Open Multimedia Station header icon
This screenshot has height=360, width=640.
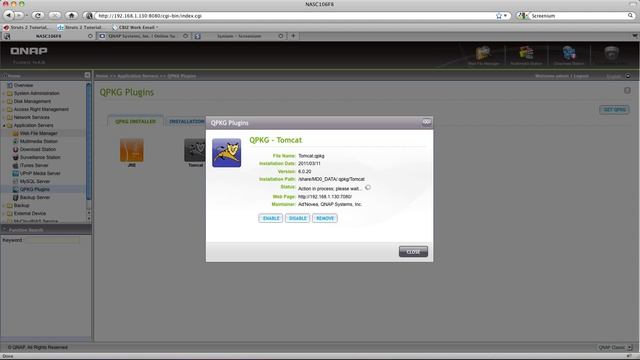click(x=526, y=56)
